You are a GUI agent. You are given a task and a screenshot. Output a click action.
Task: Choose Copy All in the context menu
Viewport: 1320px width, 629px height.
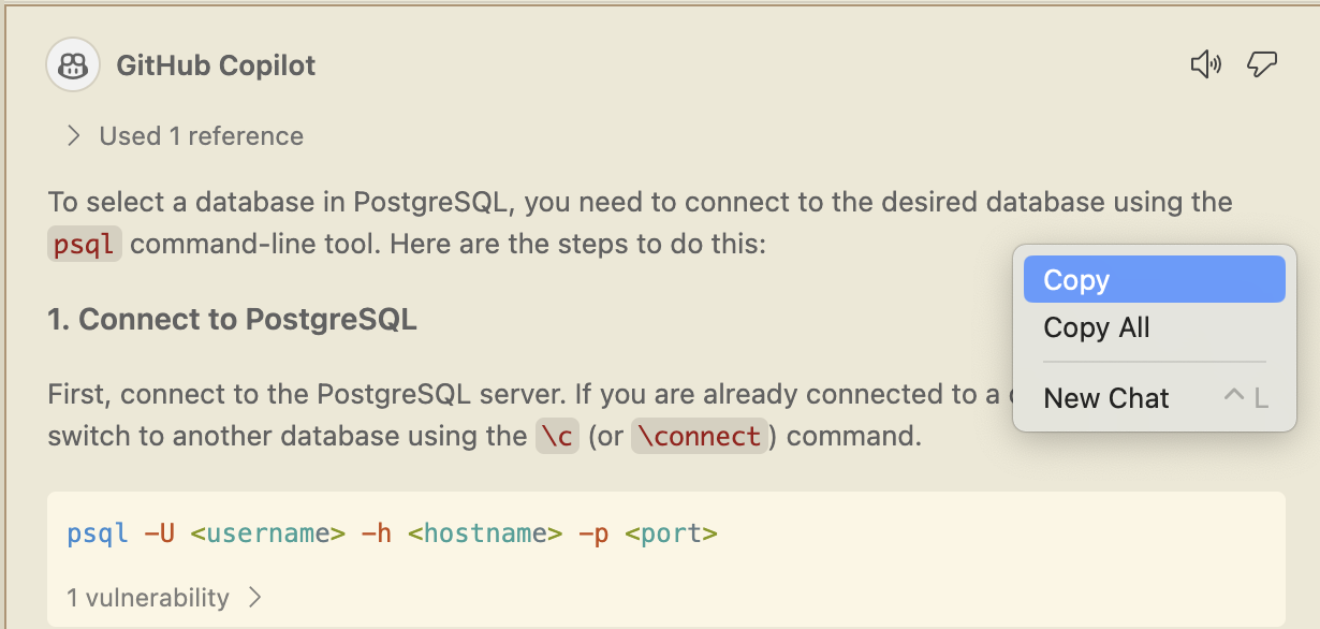(x=1096, y=328)
